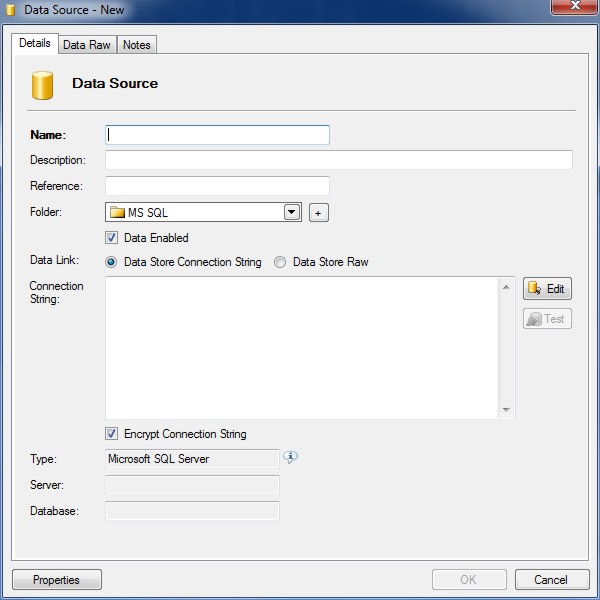Screen dimensions: 600x600
Task: Click the Edit connection string button
Action: tap(547, 289)
